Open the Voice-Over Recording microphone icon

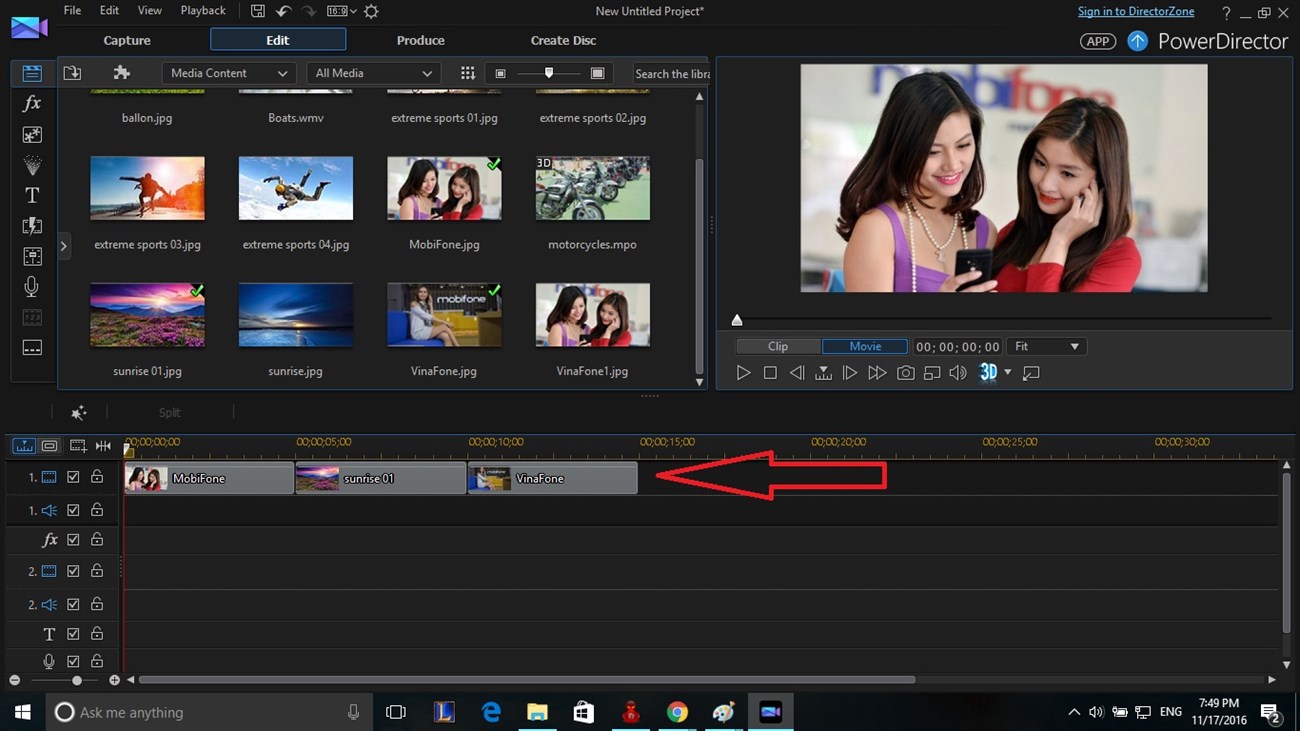(32, 287)
